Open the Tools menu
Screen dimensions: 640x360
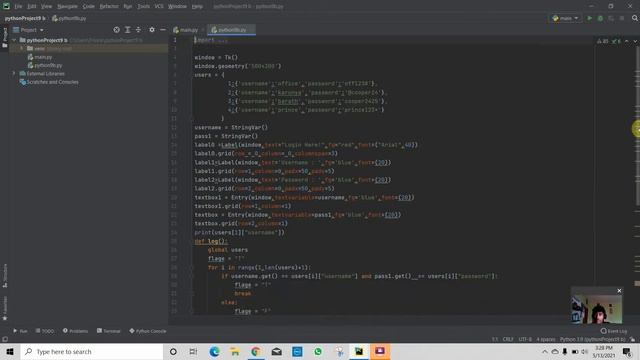tap(143, 7)
